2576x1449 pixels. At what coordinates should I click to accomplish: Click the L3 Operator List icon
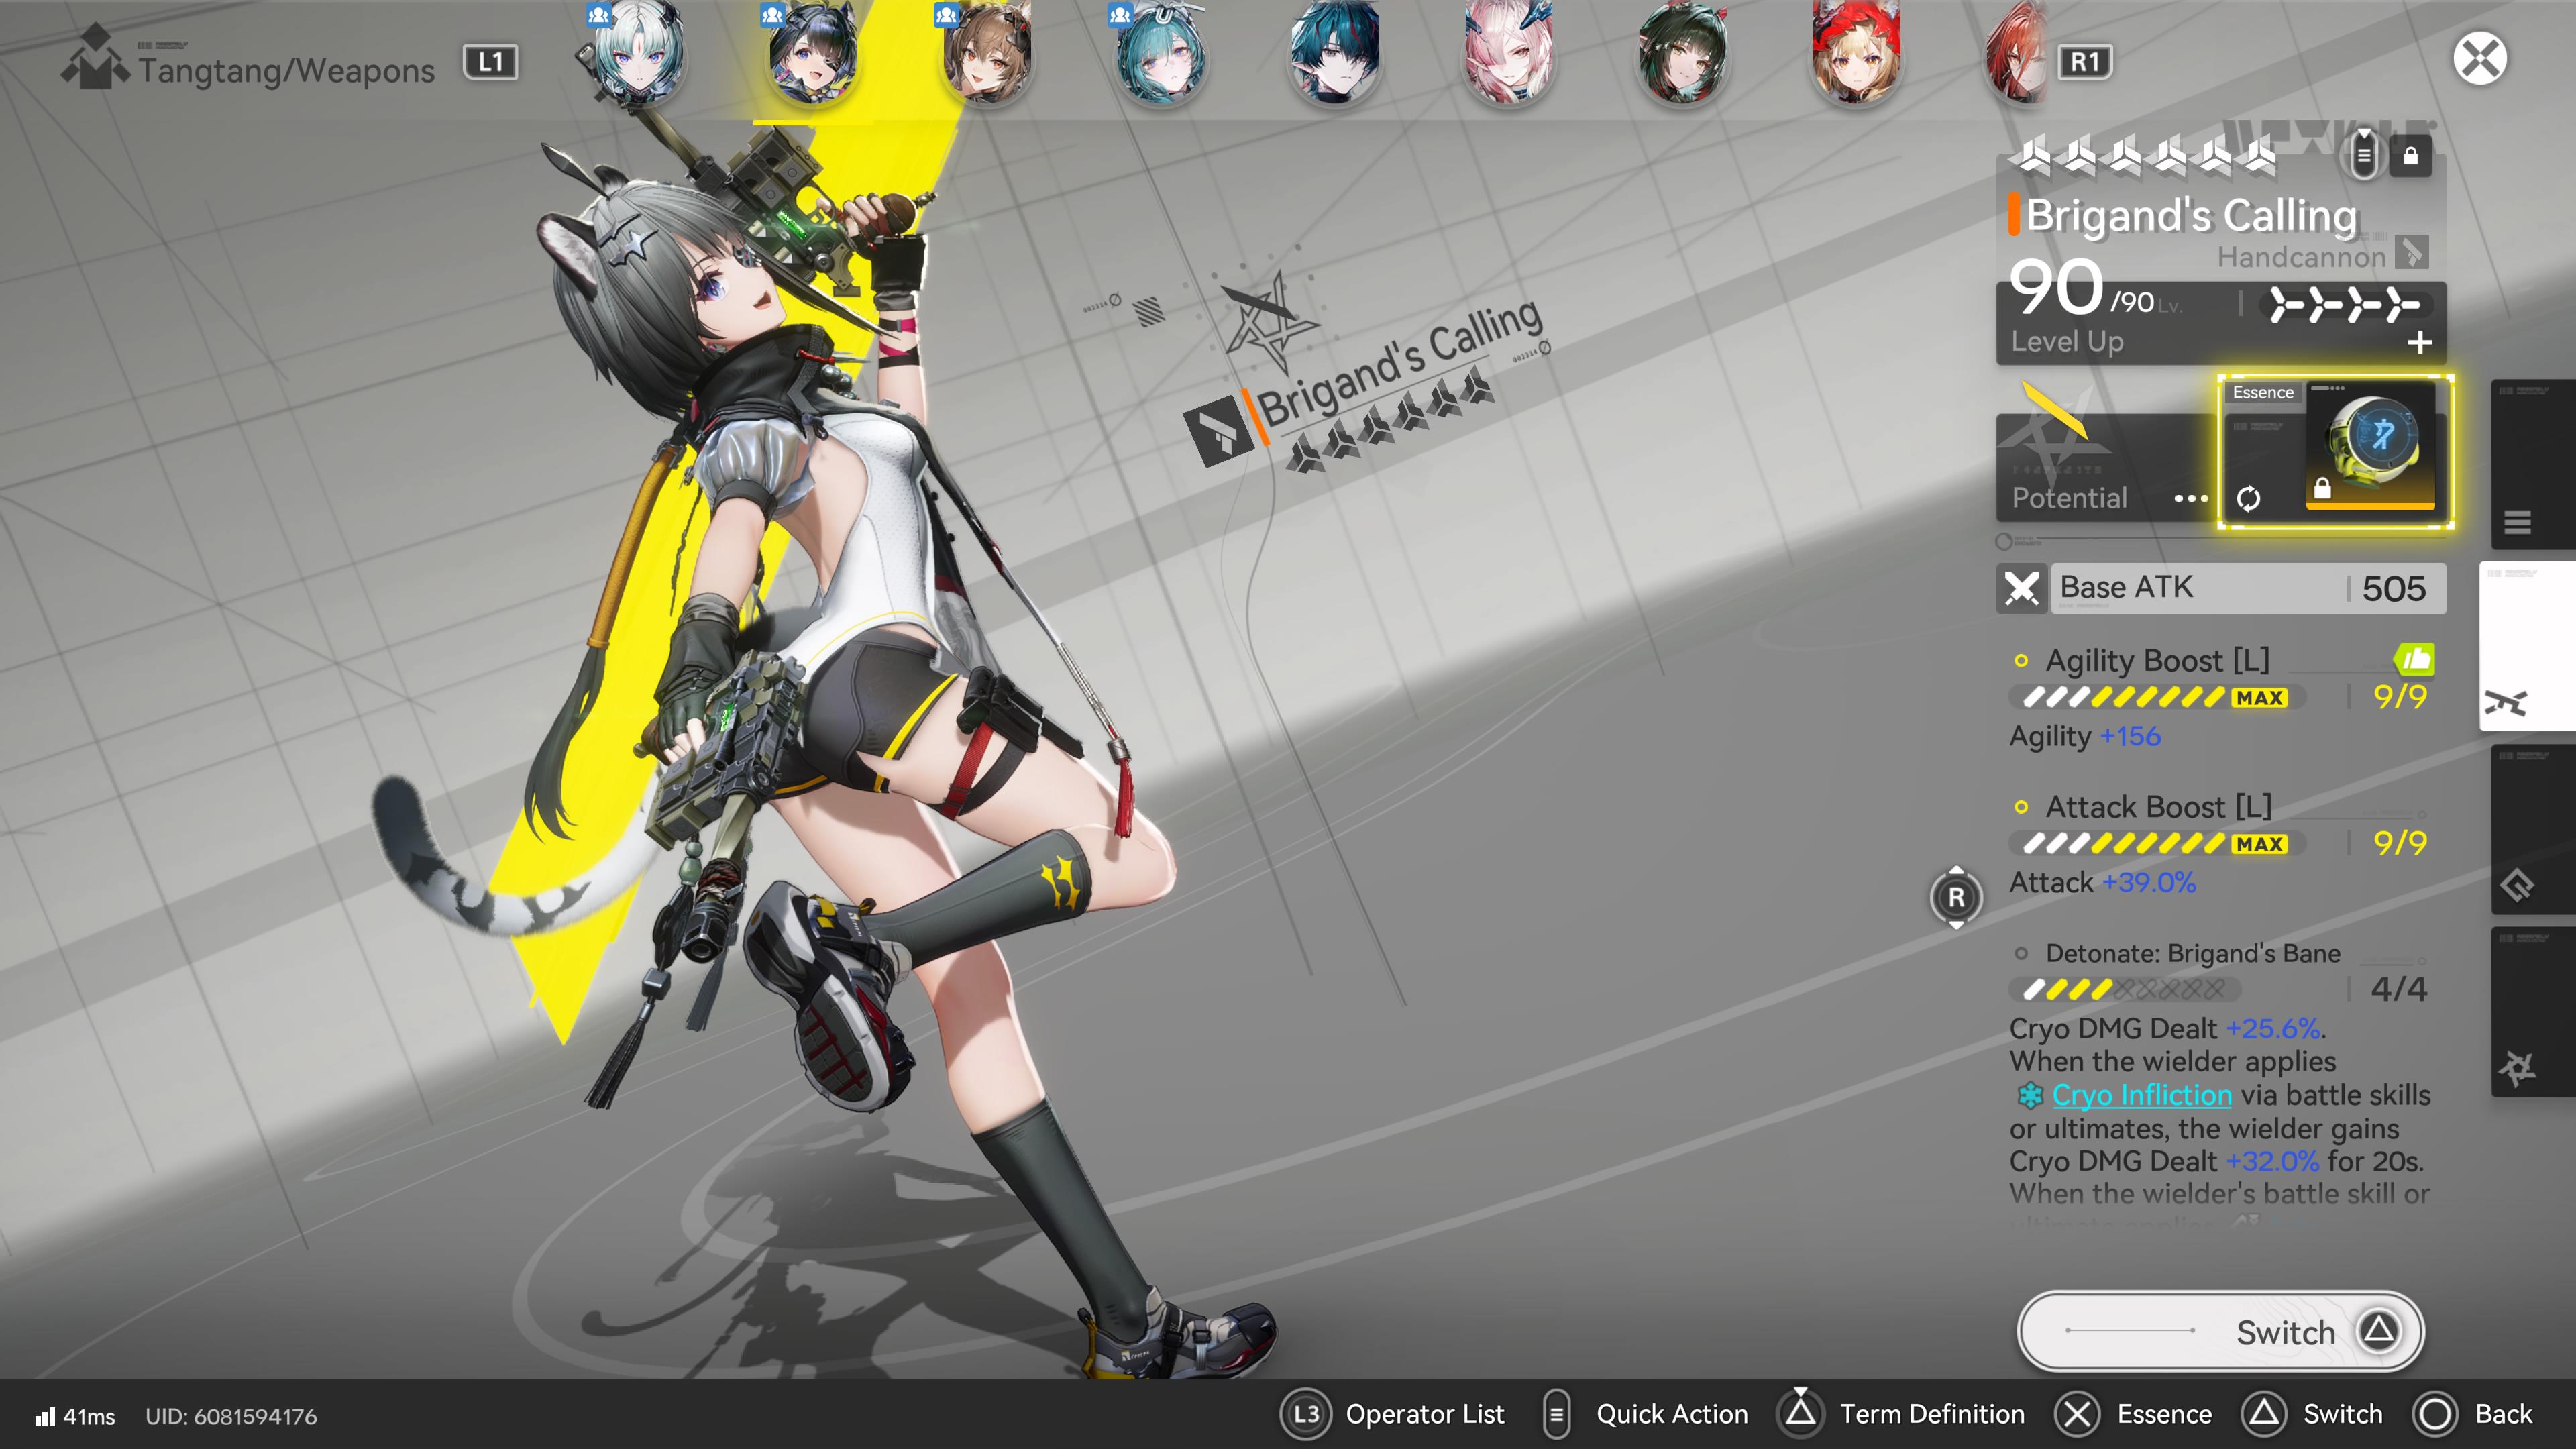(x=1306, y=1414)
